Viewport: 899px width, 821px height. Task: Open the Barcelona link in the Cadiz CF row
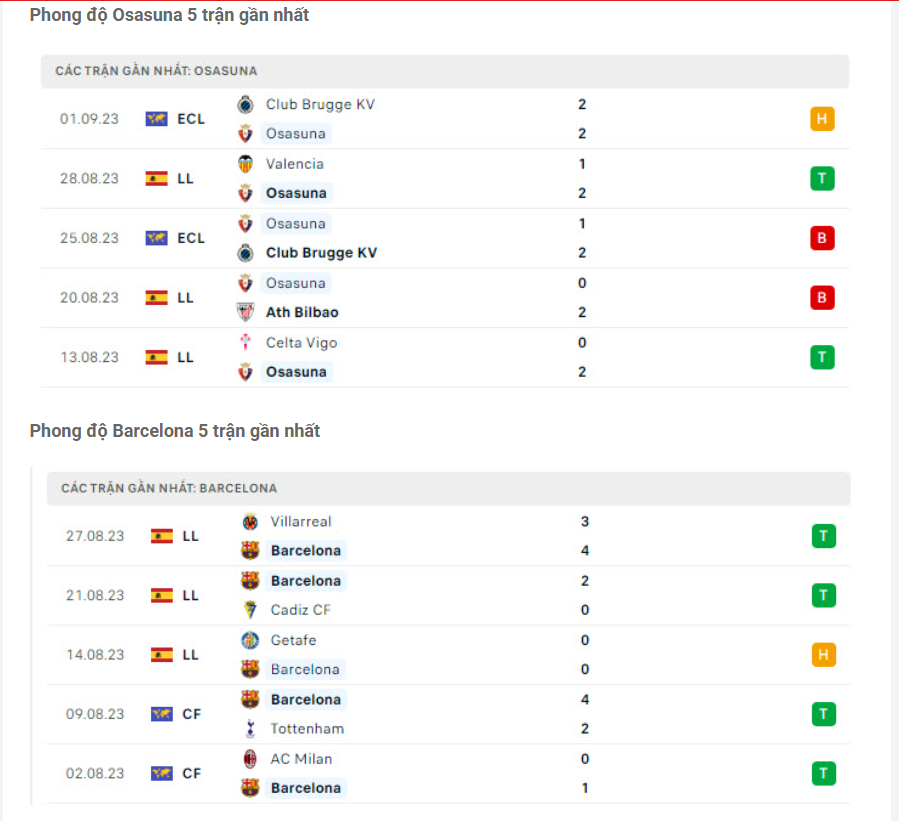[x=305, y=580]
